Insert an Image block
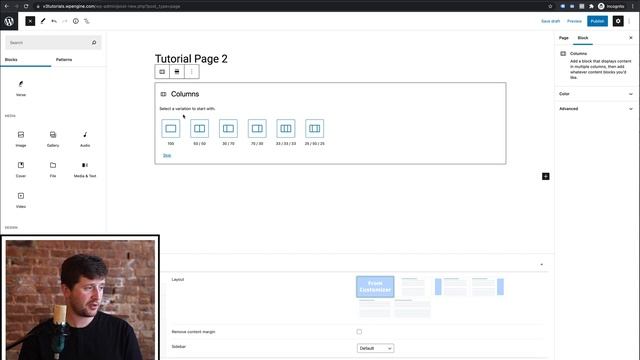 (21, 139)
